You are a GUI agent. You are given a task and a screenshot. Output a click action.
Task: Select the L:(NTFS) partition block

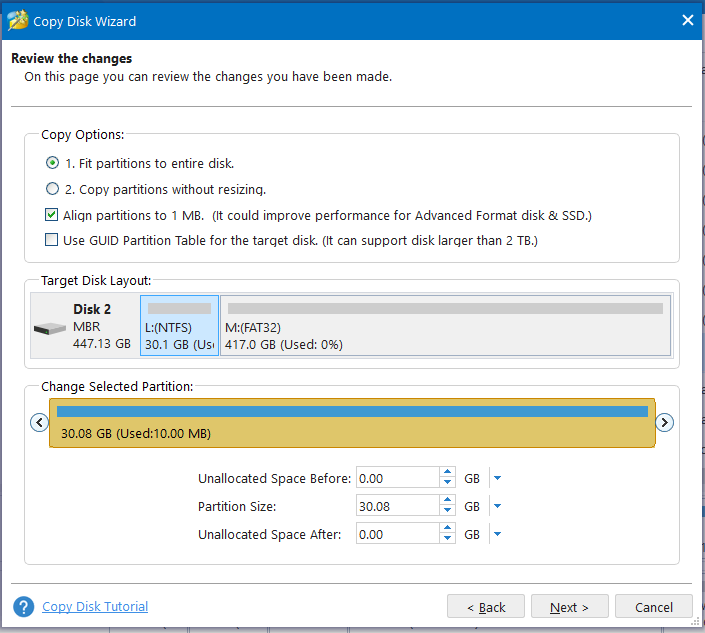tap(179, 325)
